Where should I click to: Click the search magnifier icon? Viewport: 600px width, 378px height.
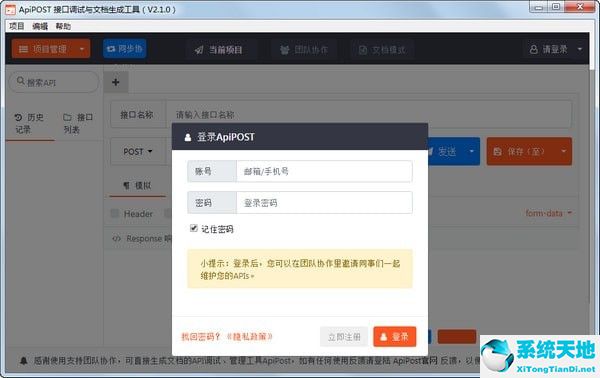tap(21, 81)
